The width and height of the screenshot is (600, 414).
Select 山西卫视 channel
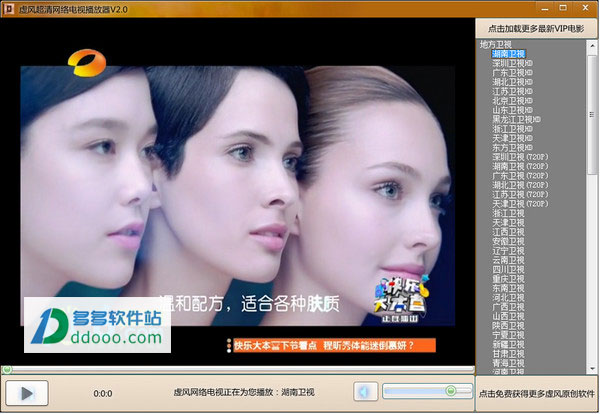point(509,316)
